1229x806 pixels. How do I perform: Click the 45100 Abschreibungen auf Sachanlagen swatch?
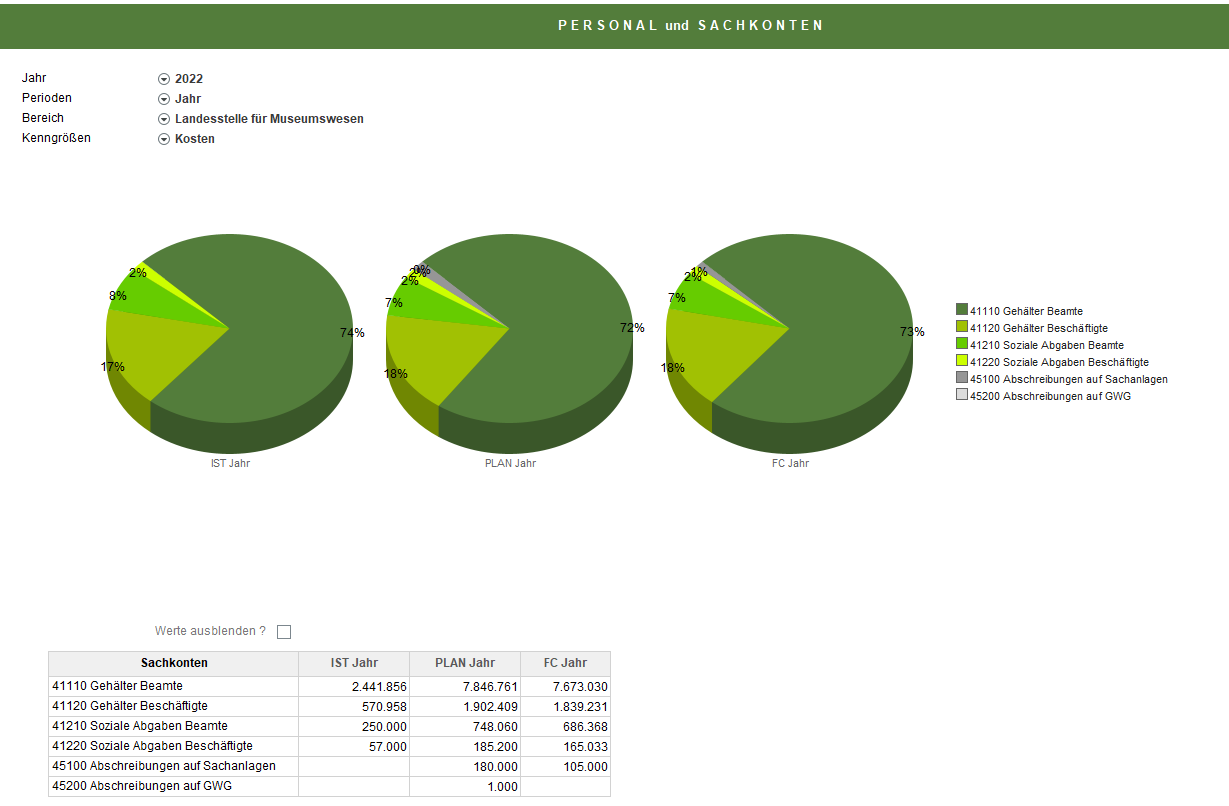(962, 379)
